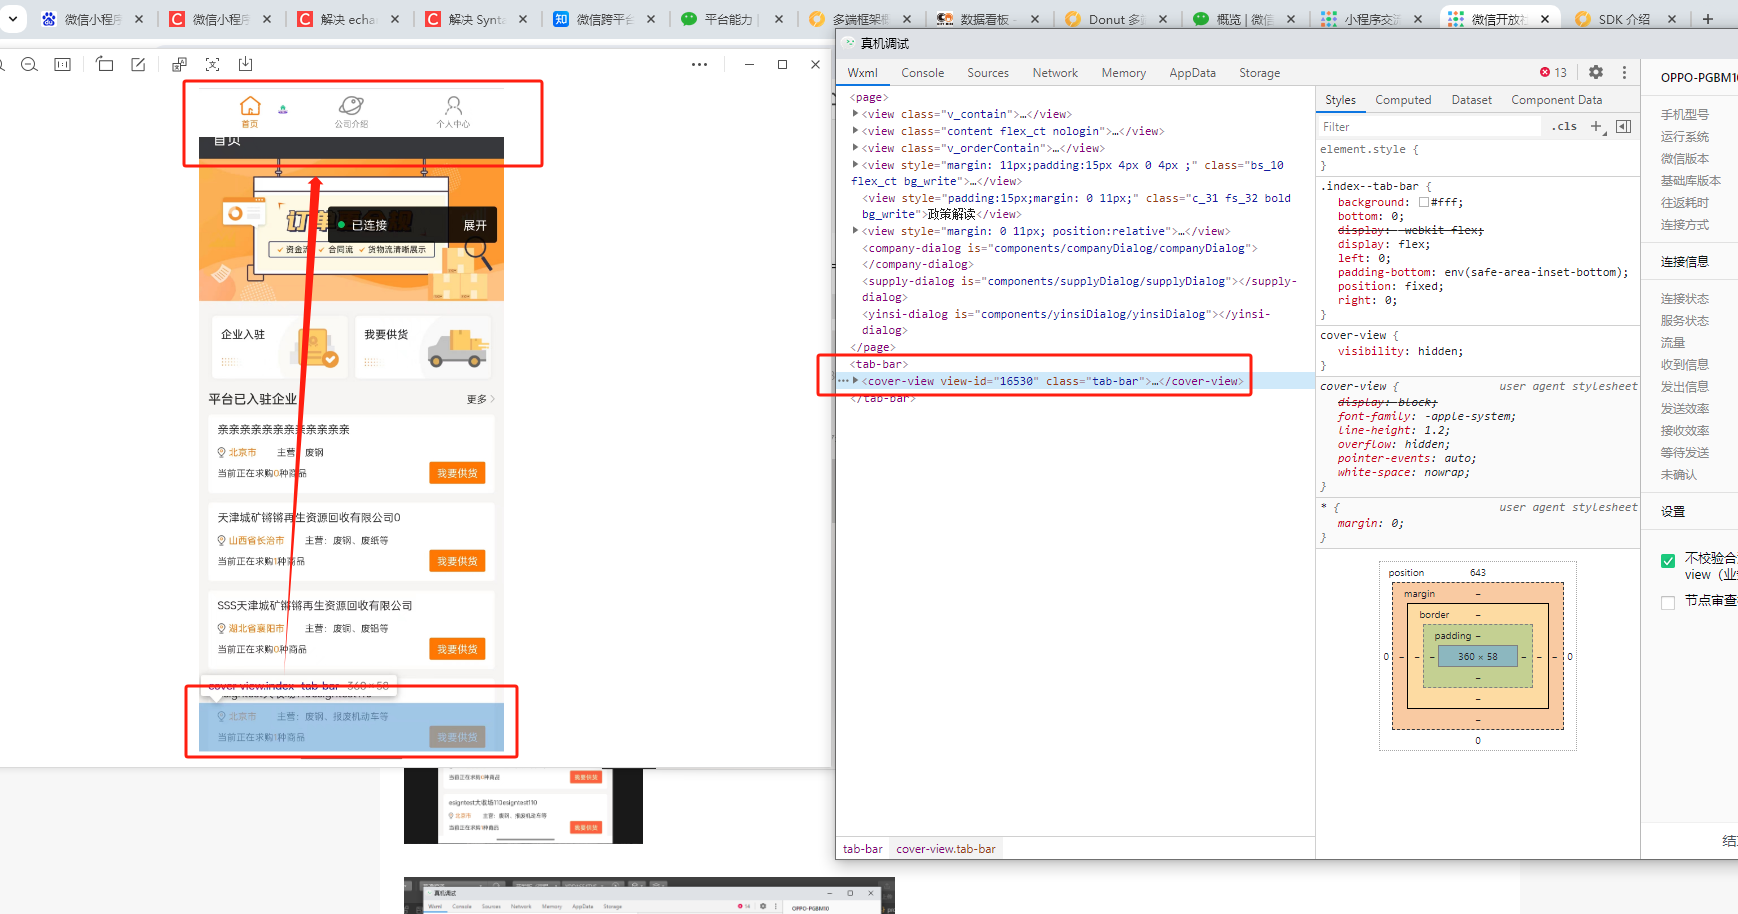Select the Styles sidebar tab
This screenshot has height=914, width=1738.
pyautogui.click(x=1340, y=100)
